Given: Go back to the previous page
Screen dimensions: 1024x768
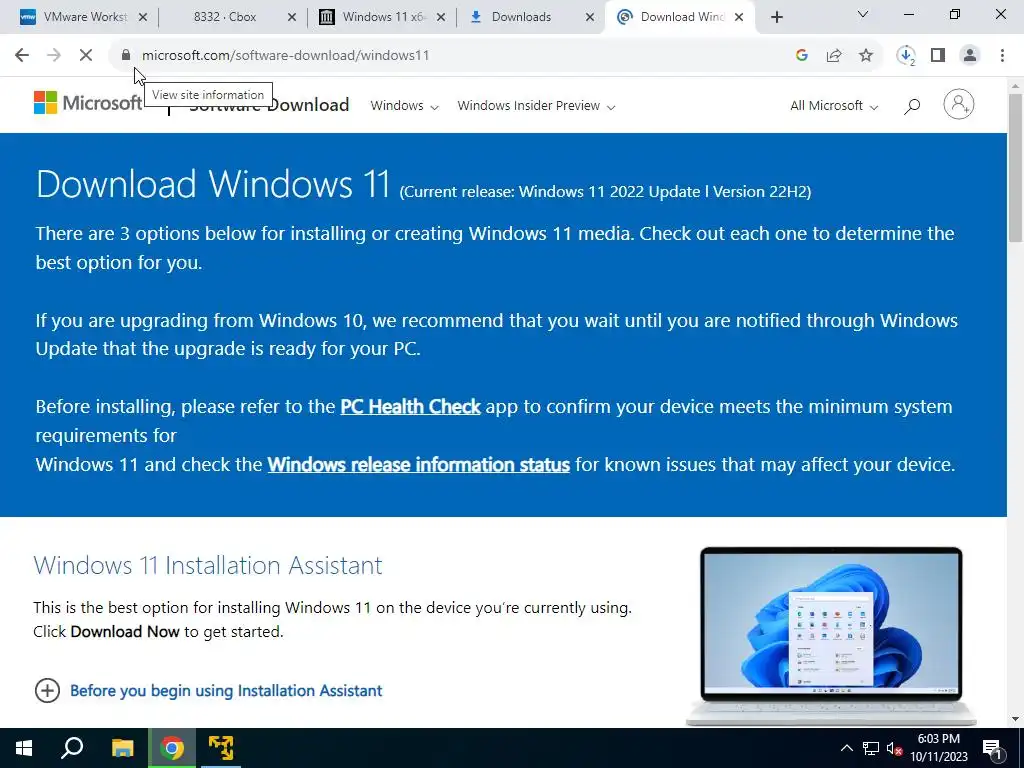Looking at the screenshot, I should (x=22, y=56).
